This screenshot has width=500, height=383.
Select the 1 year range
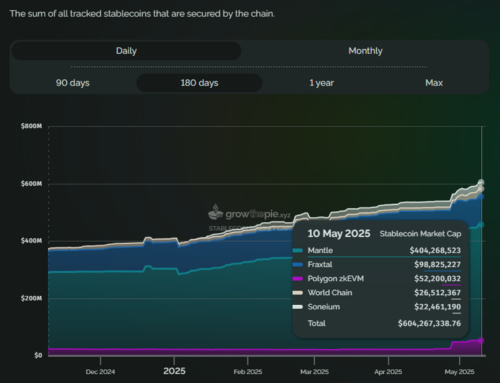(321, 83)
